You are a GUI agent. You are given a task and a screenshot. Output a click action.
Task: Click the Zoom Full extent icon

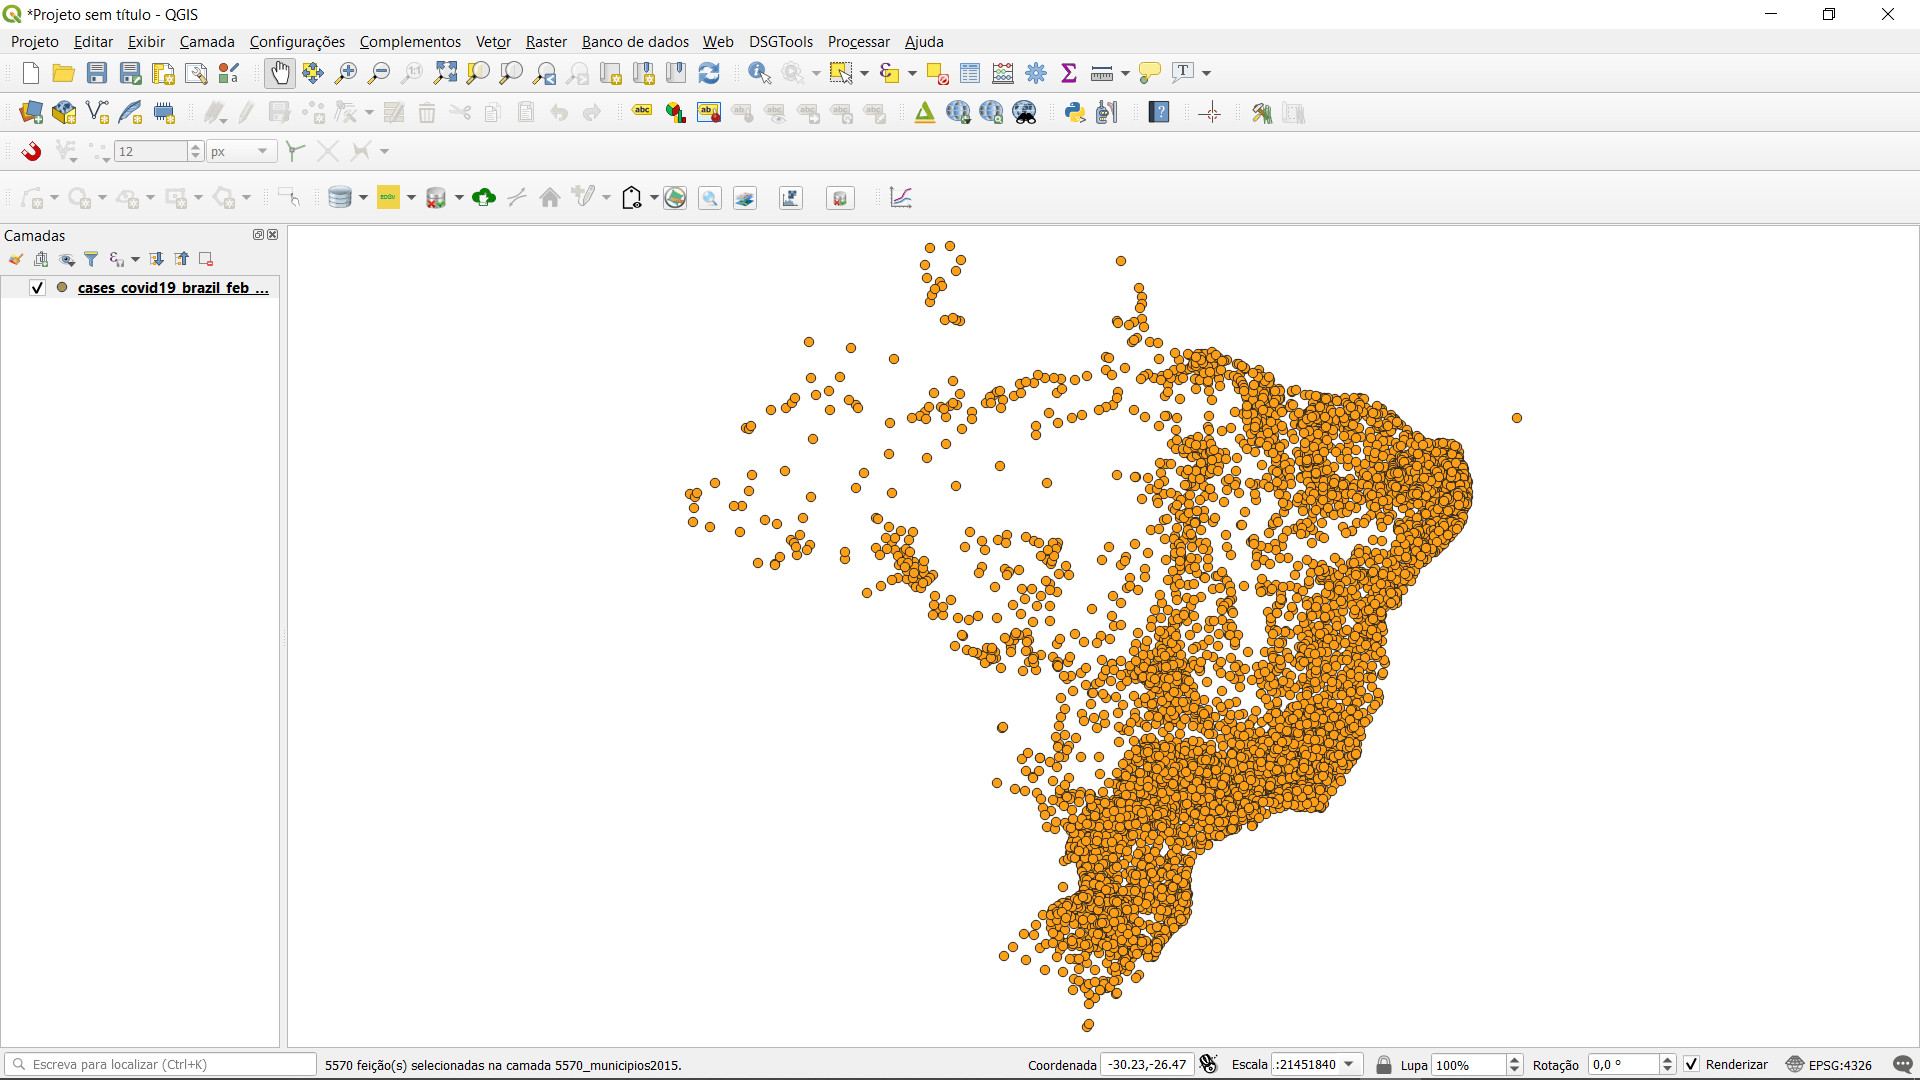click(445, 73)
